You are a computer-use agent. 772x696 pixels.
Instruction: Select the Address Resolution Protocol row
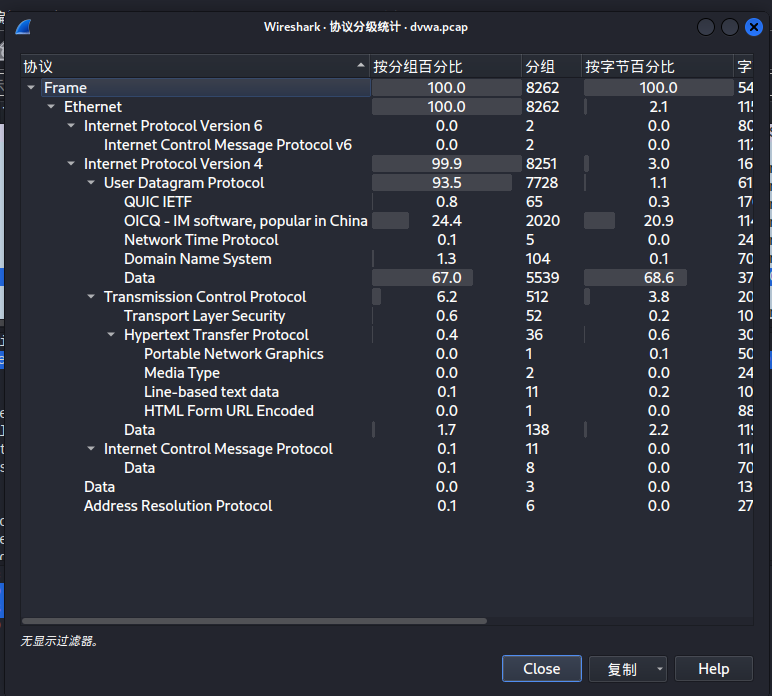[x=387, y=506]
